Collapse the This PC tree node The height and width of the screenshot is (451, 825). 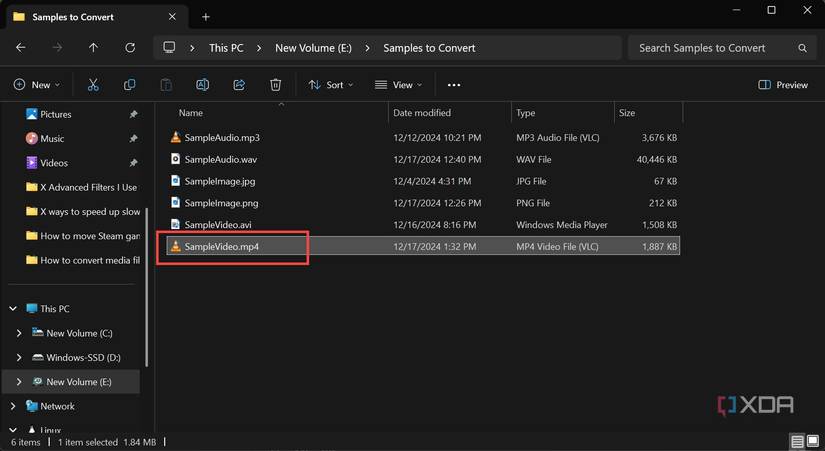click(x=13, y=309)
